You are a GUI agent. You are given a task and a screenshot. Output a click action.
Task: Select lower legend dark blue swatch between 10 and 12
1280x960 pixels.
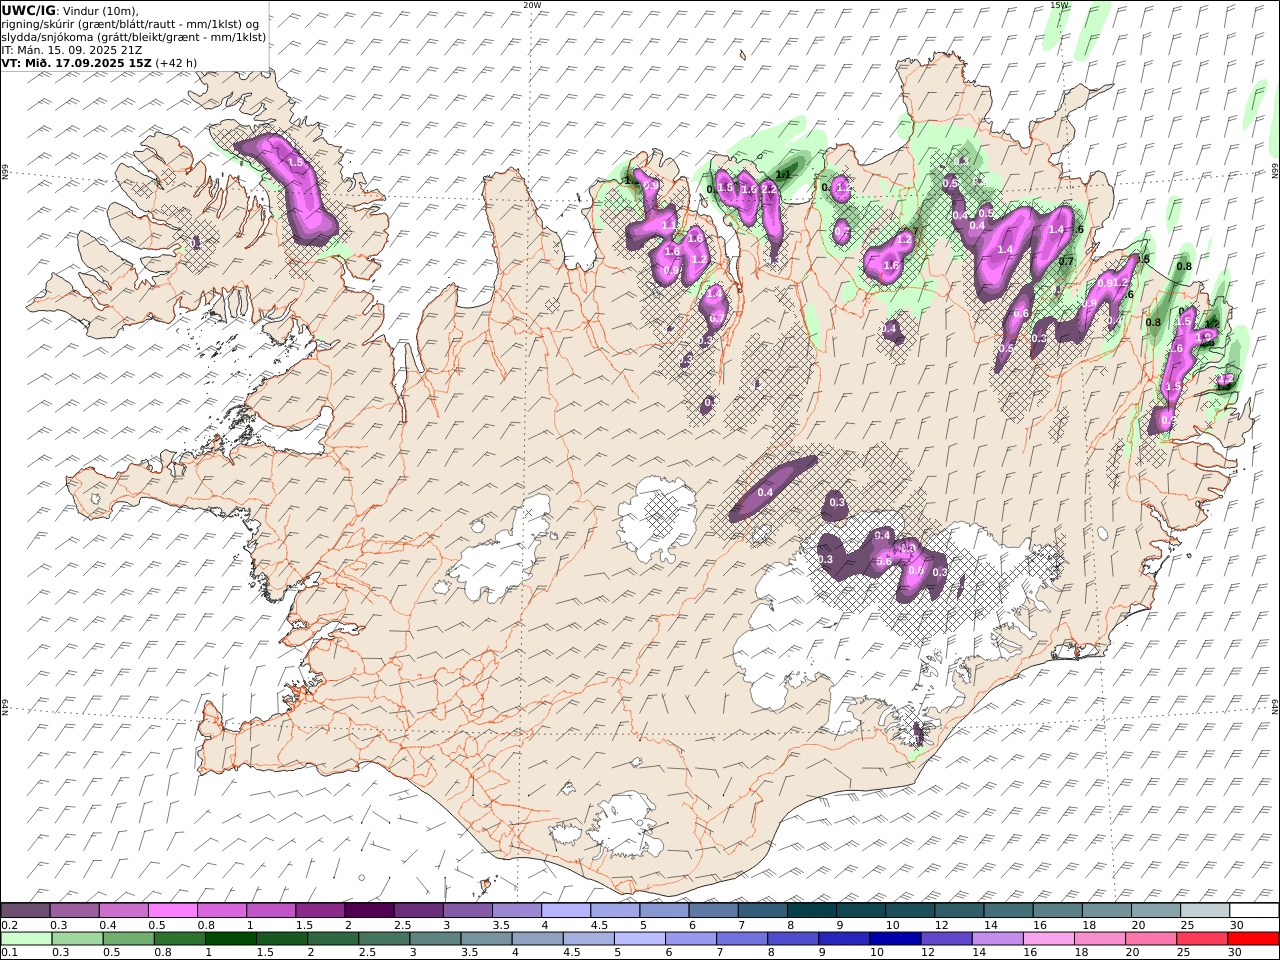click(x=895, y=938)
